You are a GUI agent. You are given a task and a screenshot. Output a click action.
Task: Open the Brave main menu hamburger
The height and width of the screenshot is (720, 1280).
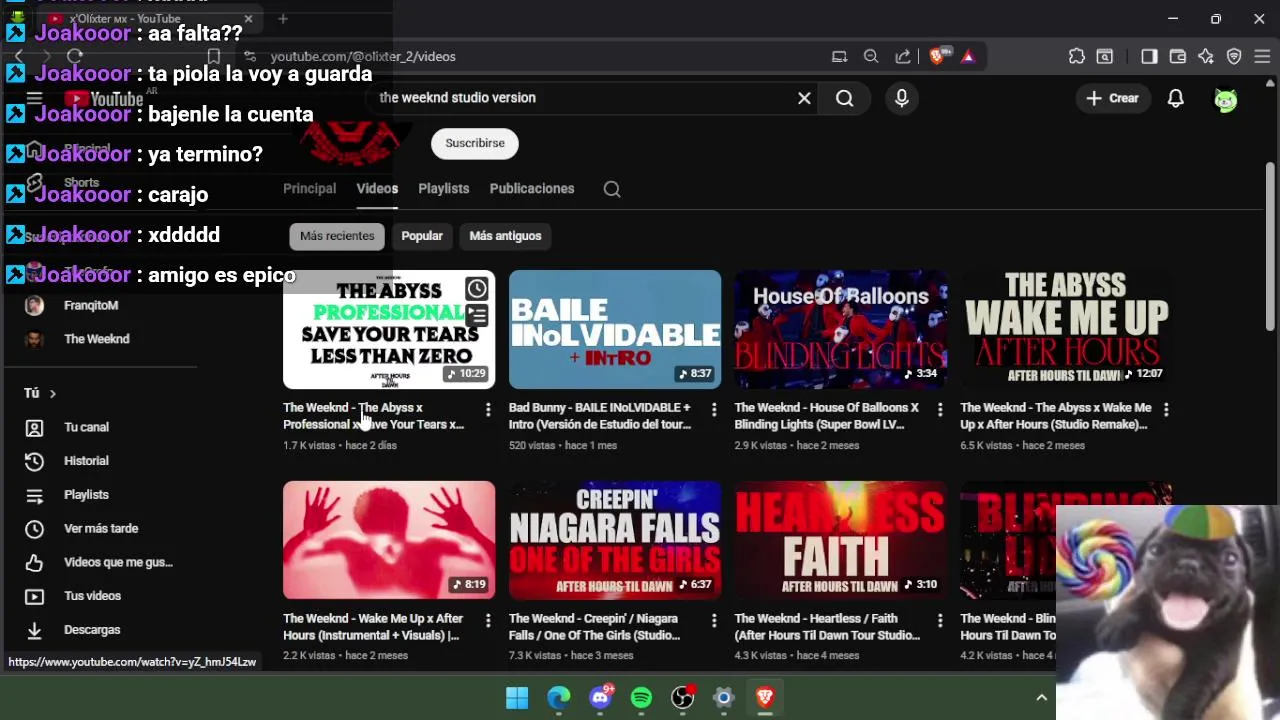coord(1262,57)
